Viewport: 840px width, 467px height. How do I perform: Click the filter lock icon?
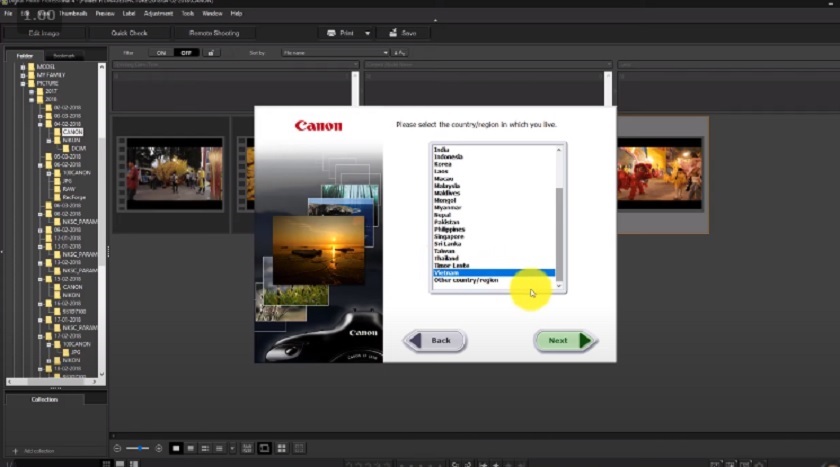point(211,53)
